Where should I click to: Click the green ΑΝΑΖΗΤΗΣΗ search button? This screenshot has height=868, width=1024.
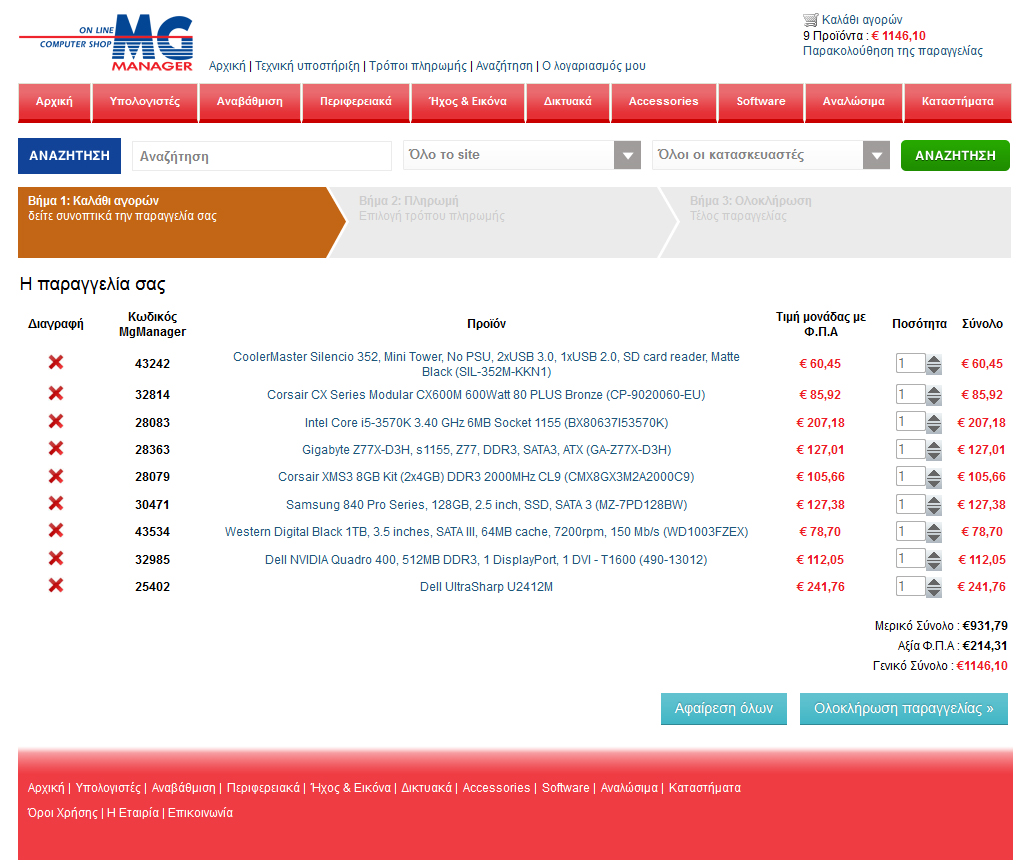(955, 155)
